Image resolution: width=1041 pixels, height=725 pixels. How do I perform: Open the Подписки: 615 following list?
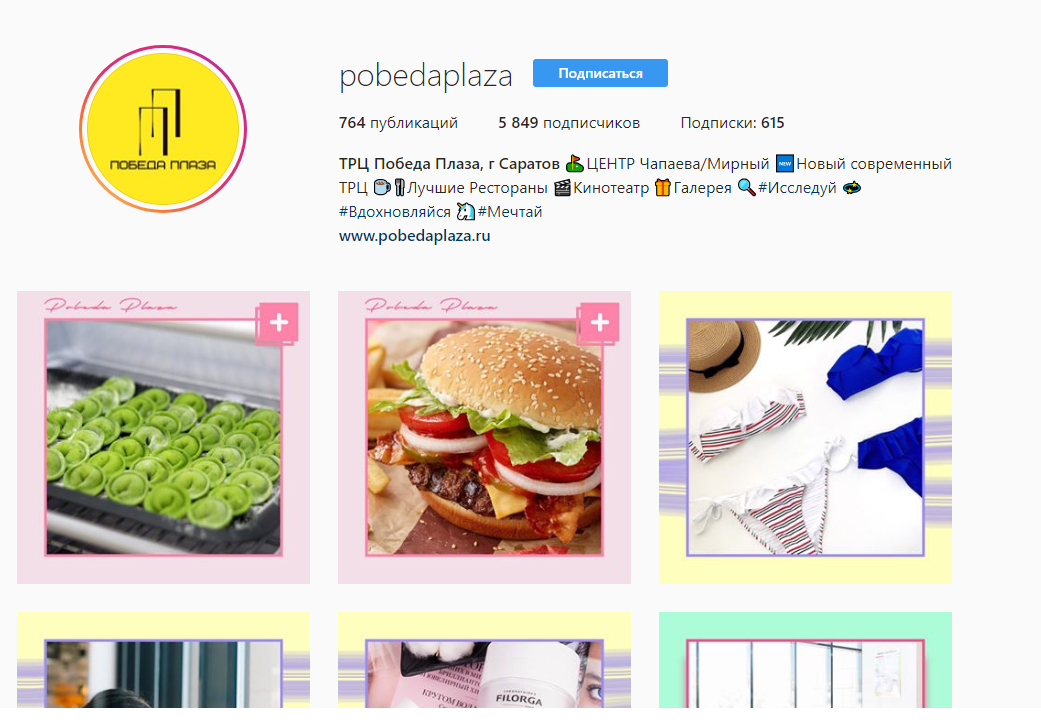pyautogui.click(x=732, y=123)
